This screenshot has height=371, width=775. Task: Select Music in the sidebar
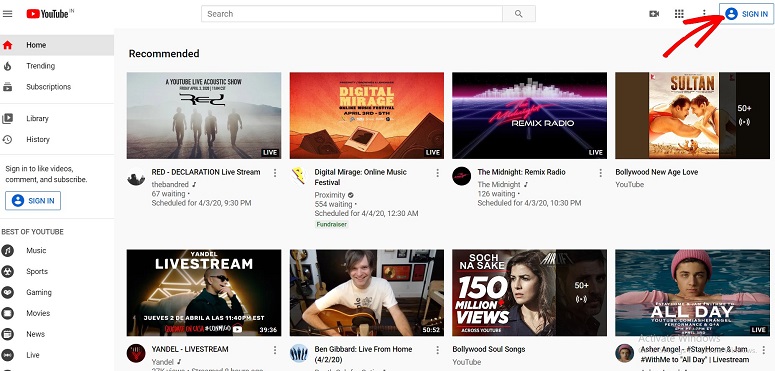point(57,250)
